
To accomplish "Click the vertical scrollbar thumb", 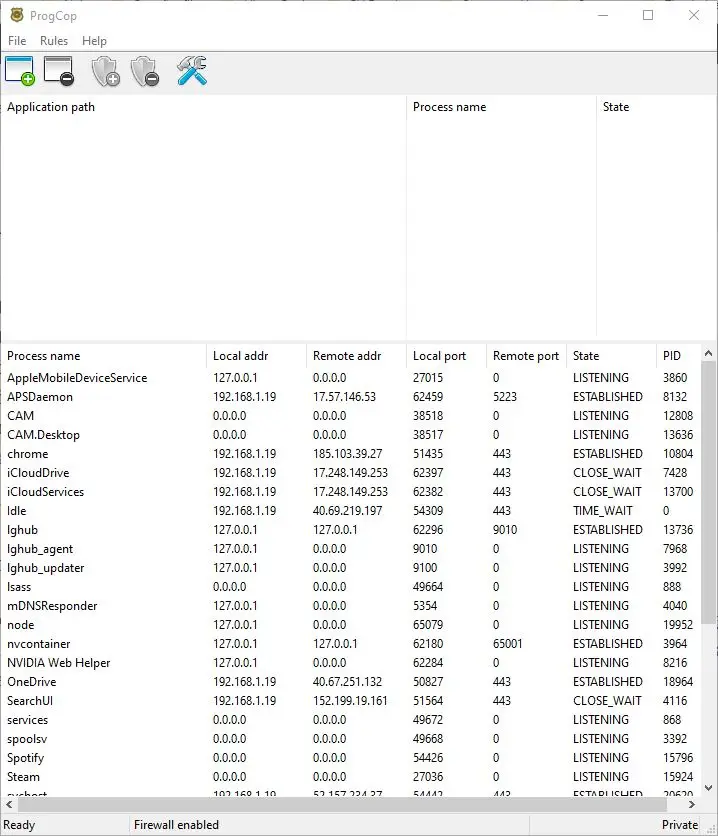I will 708,492.
